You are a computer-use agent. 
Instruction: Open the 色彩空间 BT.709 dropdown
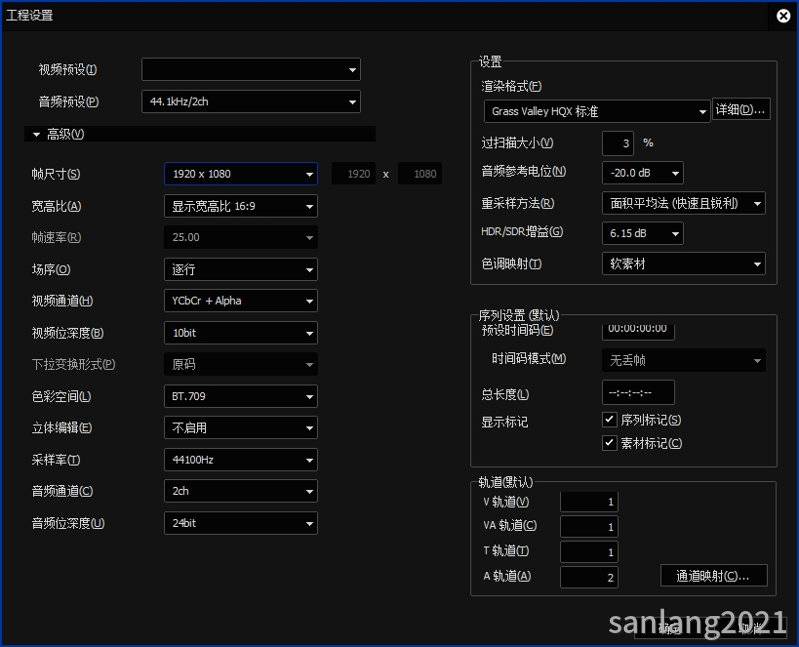[241, 396]
